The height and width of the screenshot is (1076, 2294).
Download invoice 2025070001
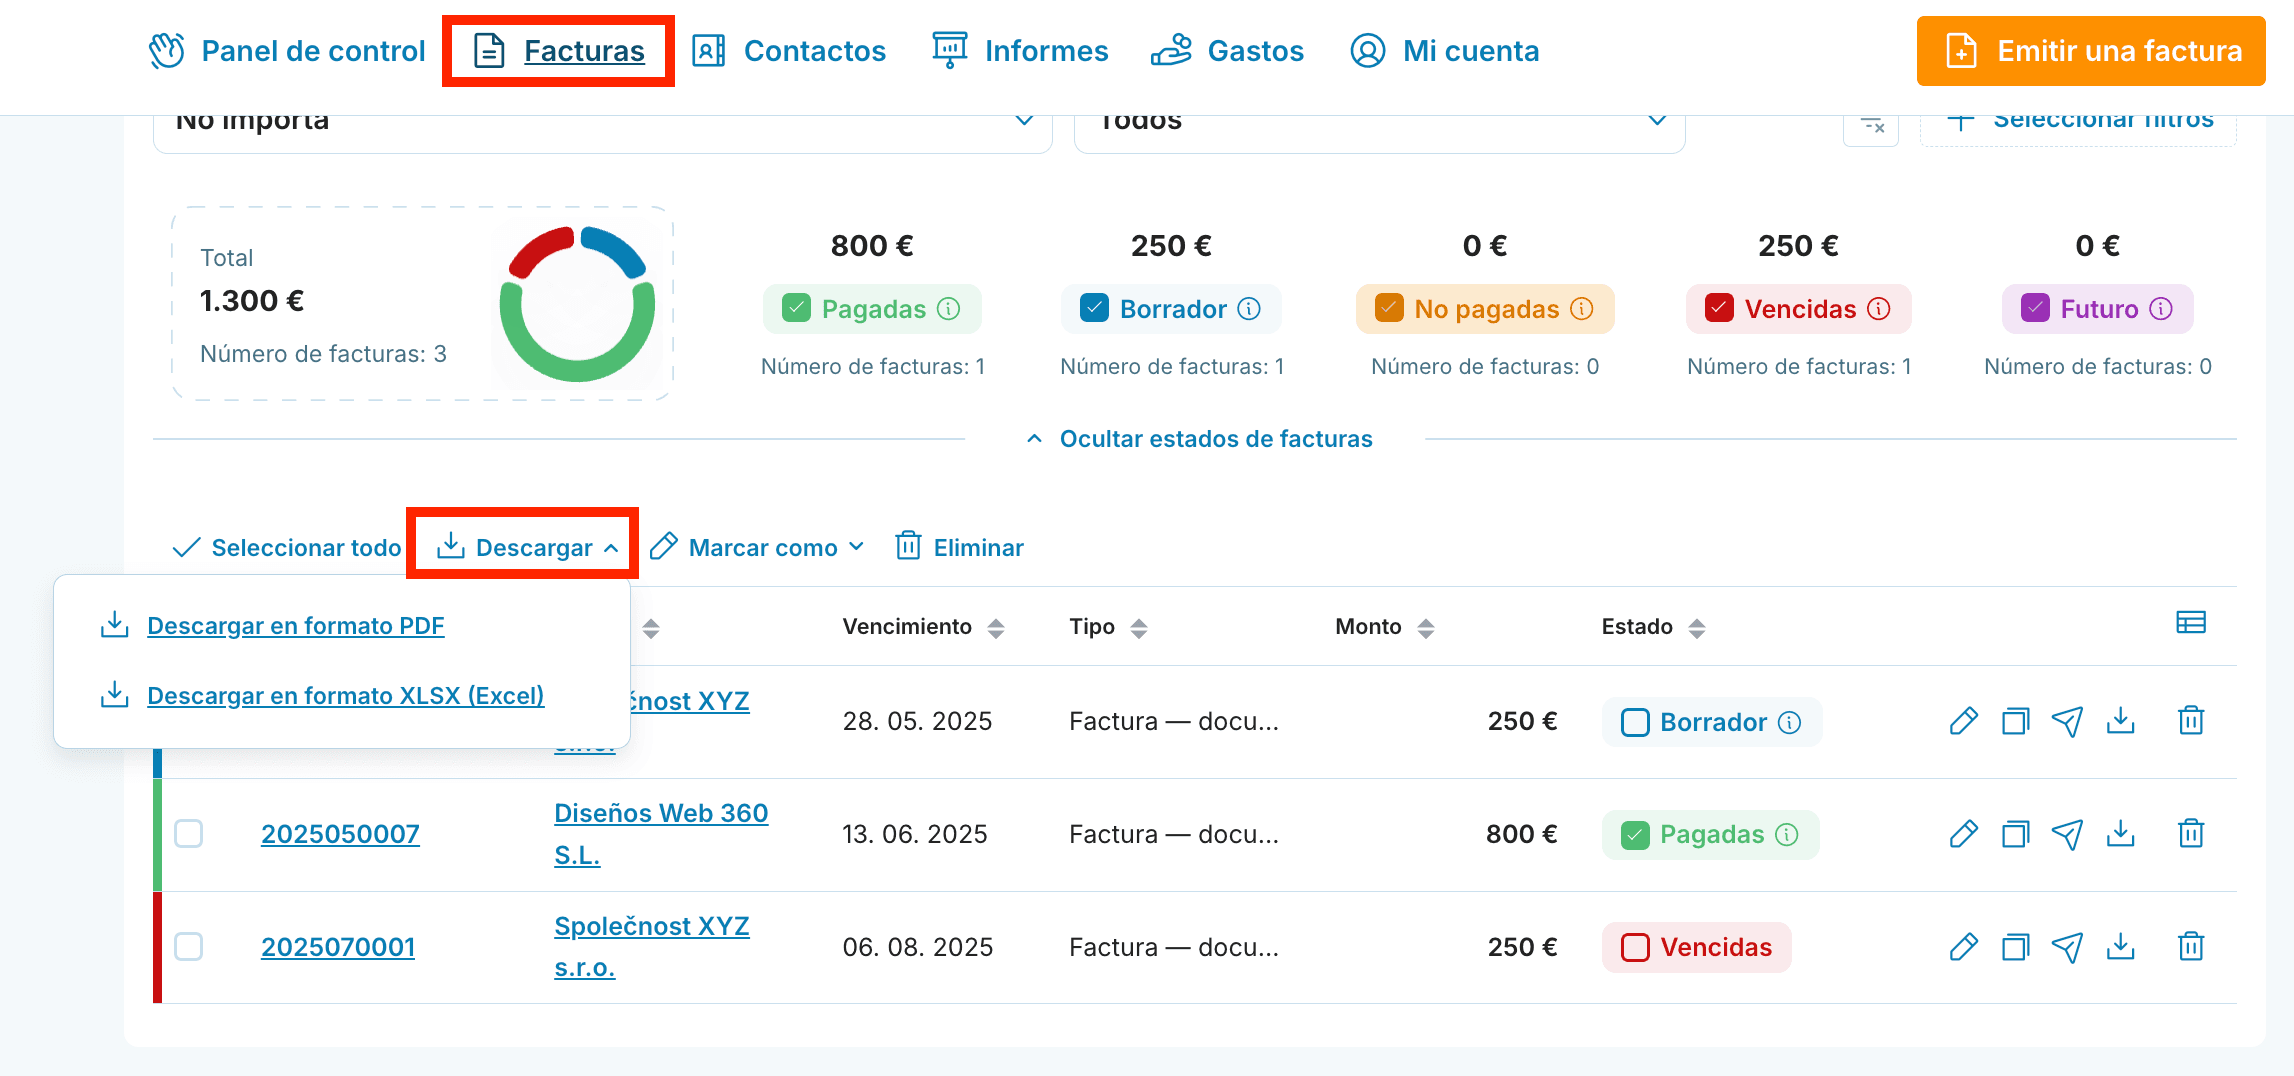(x=2120, y=947)
